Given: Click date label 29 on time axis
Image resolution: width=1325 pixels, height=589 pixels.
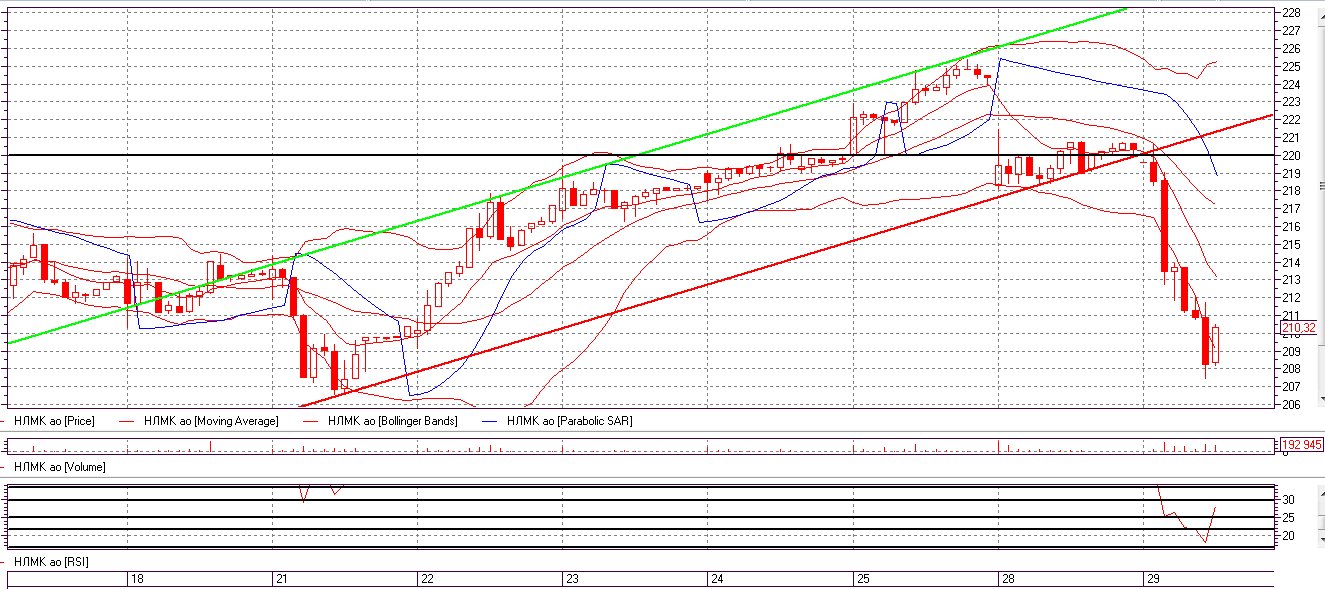Looking at the screenshot, I should (1153, 579).
